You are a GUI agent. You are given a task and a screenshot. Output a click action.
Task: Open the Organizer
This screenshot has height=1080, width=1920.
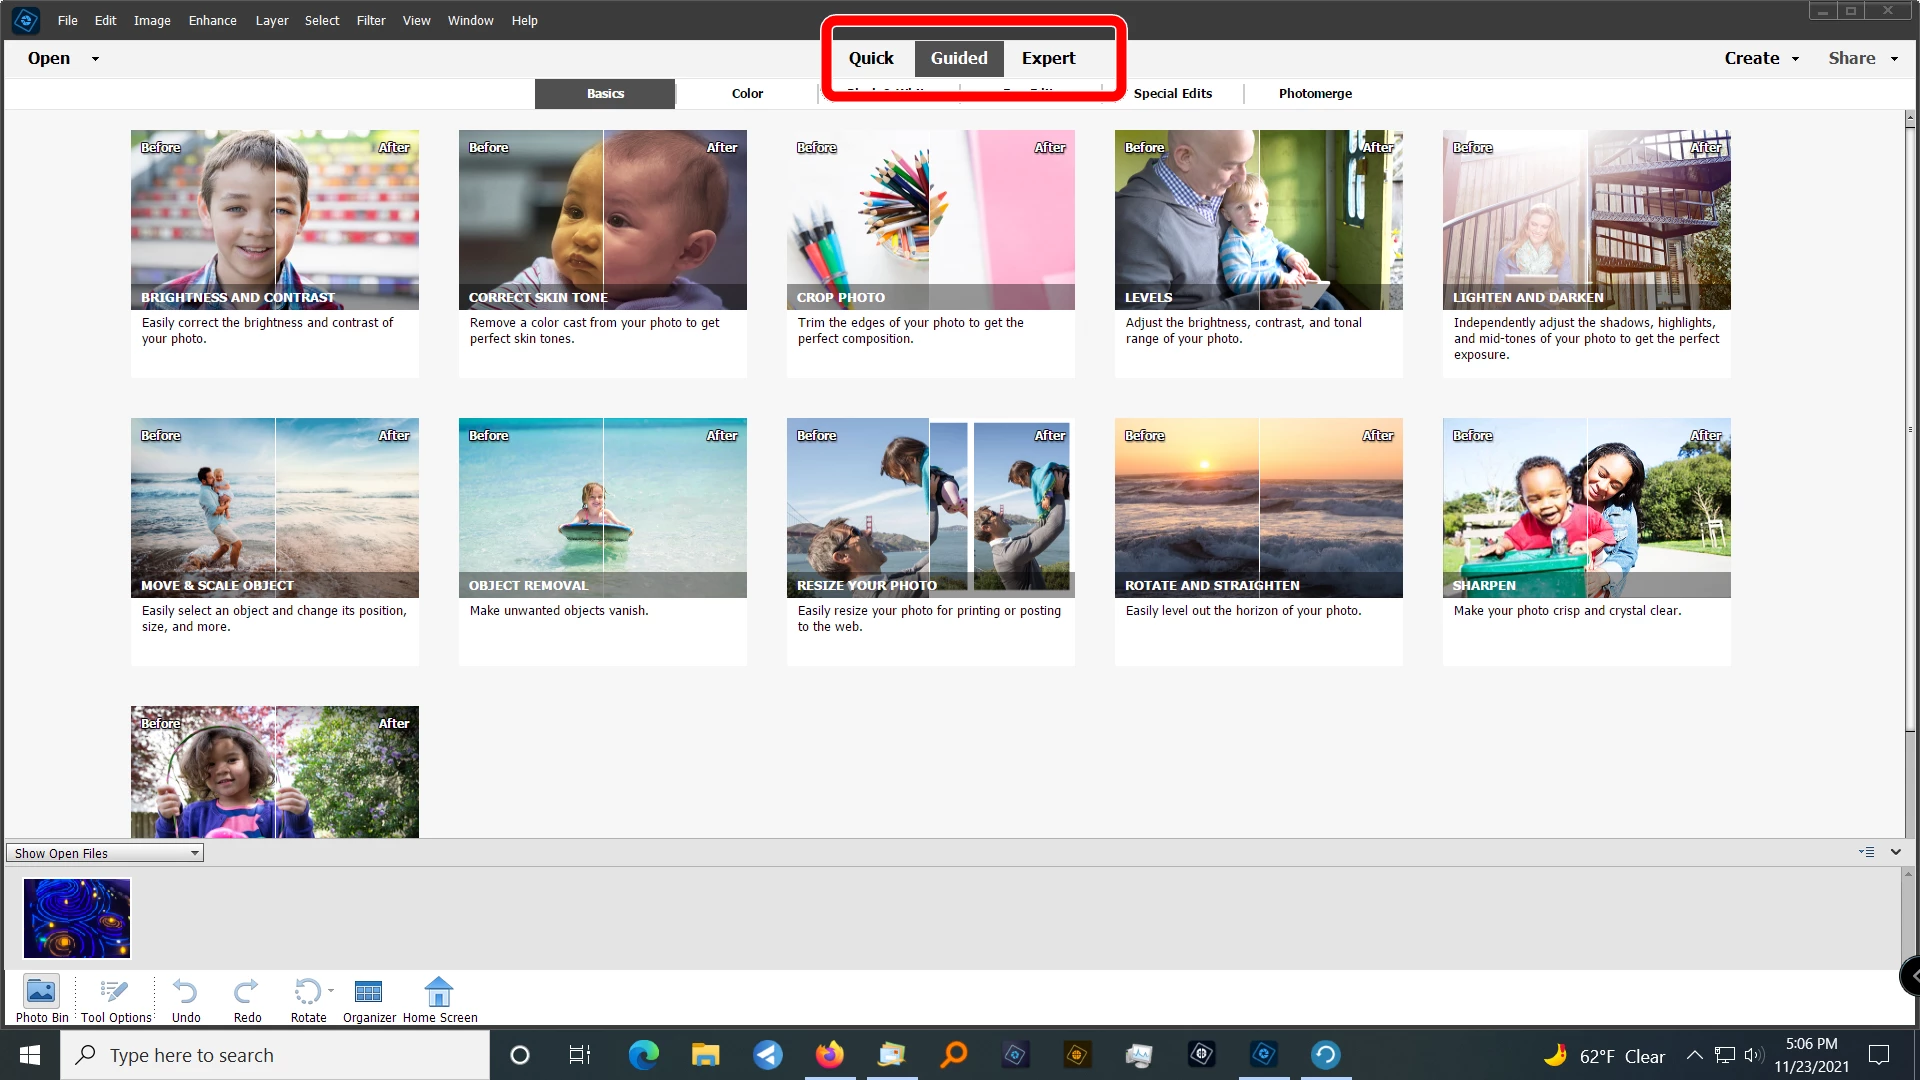(x=369, y=992)
